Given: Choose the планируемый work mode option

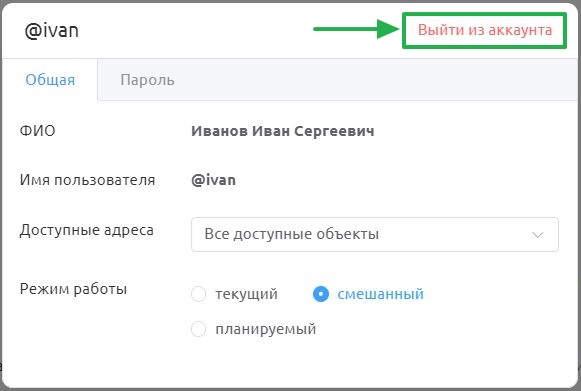Looking at the screenshot, I should click(x=198, y=329).
